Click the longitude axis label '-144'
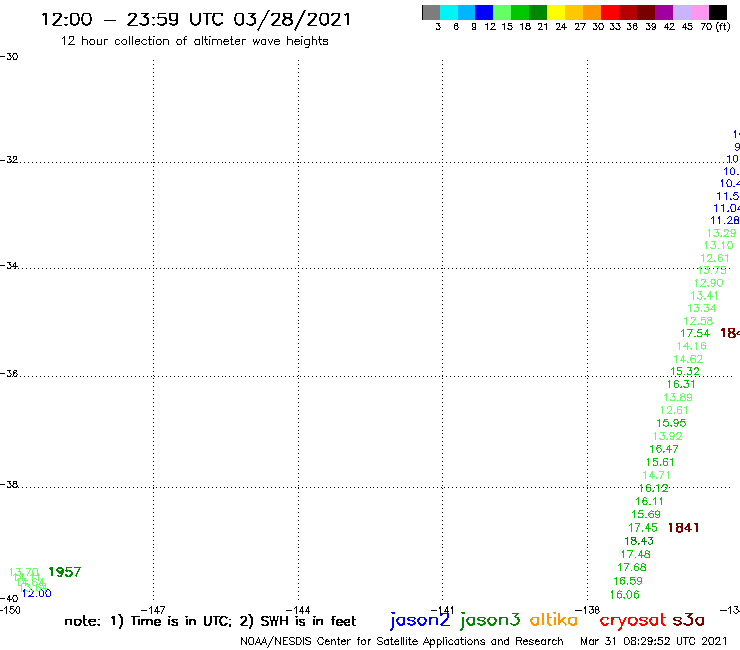The image size is (740, 650). 298,610
